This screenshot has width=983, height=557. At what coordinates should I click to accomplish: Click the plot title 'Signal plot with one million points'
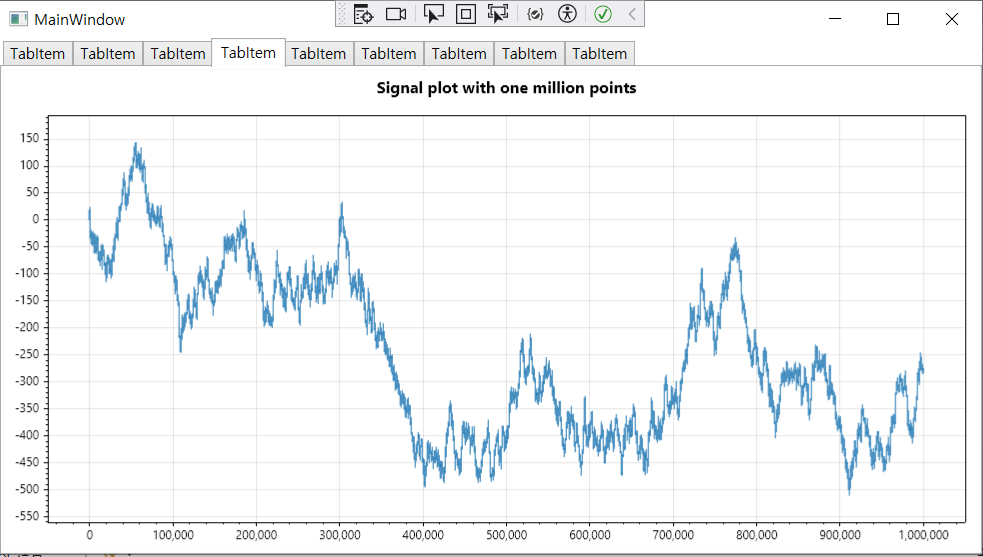point(507,88)
